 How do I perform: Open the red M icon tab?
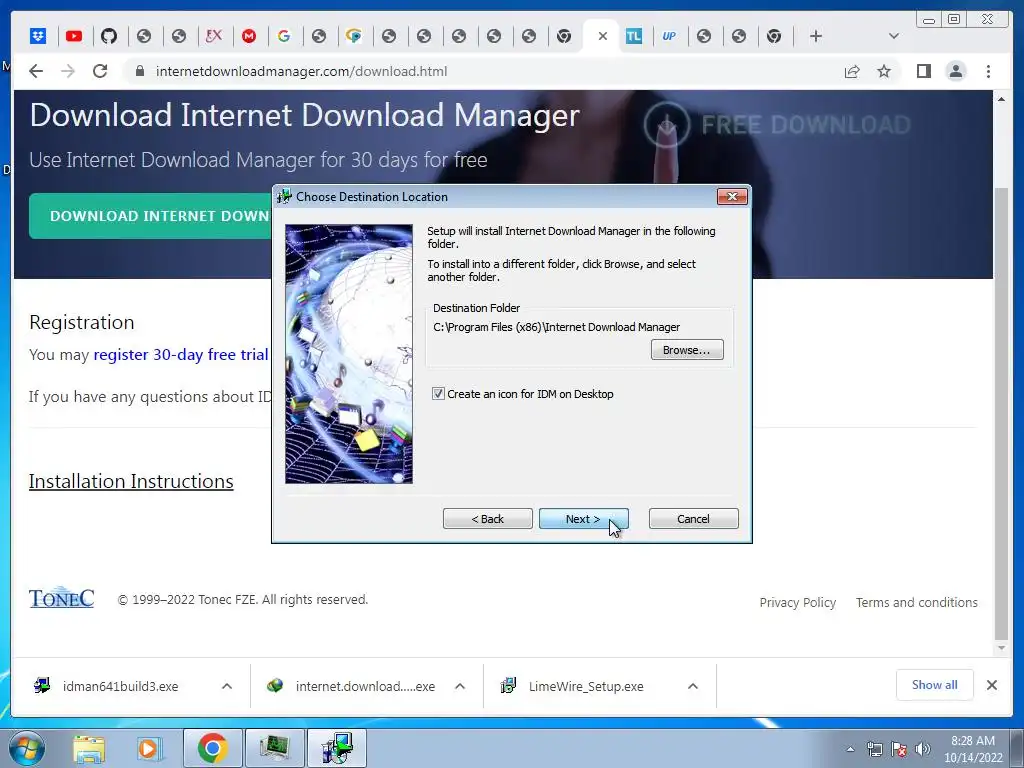249,36
